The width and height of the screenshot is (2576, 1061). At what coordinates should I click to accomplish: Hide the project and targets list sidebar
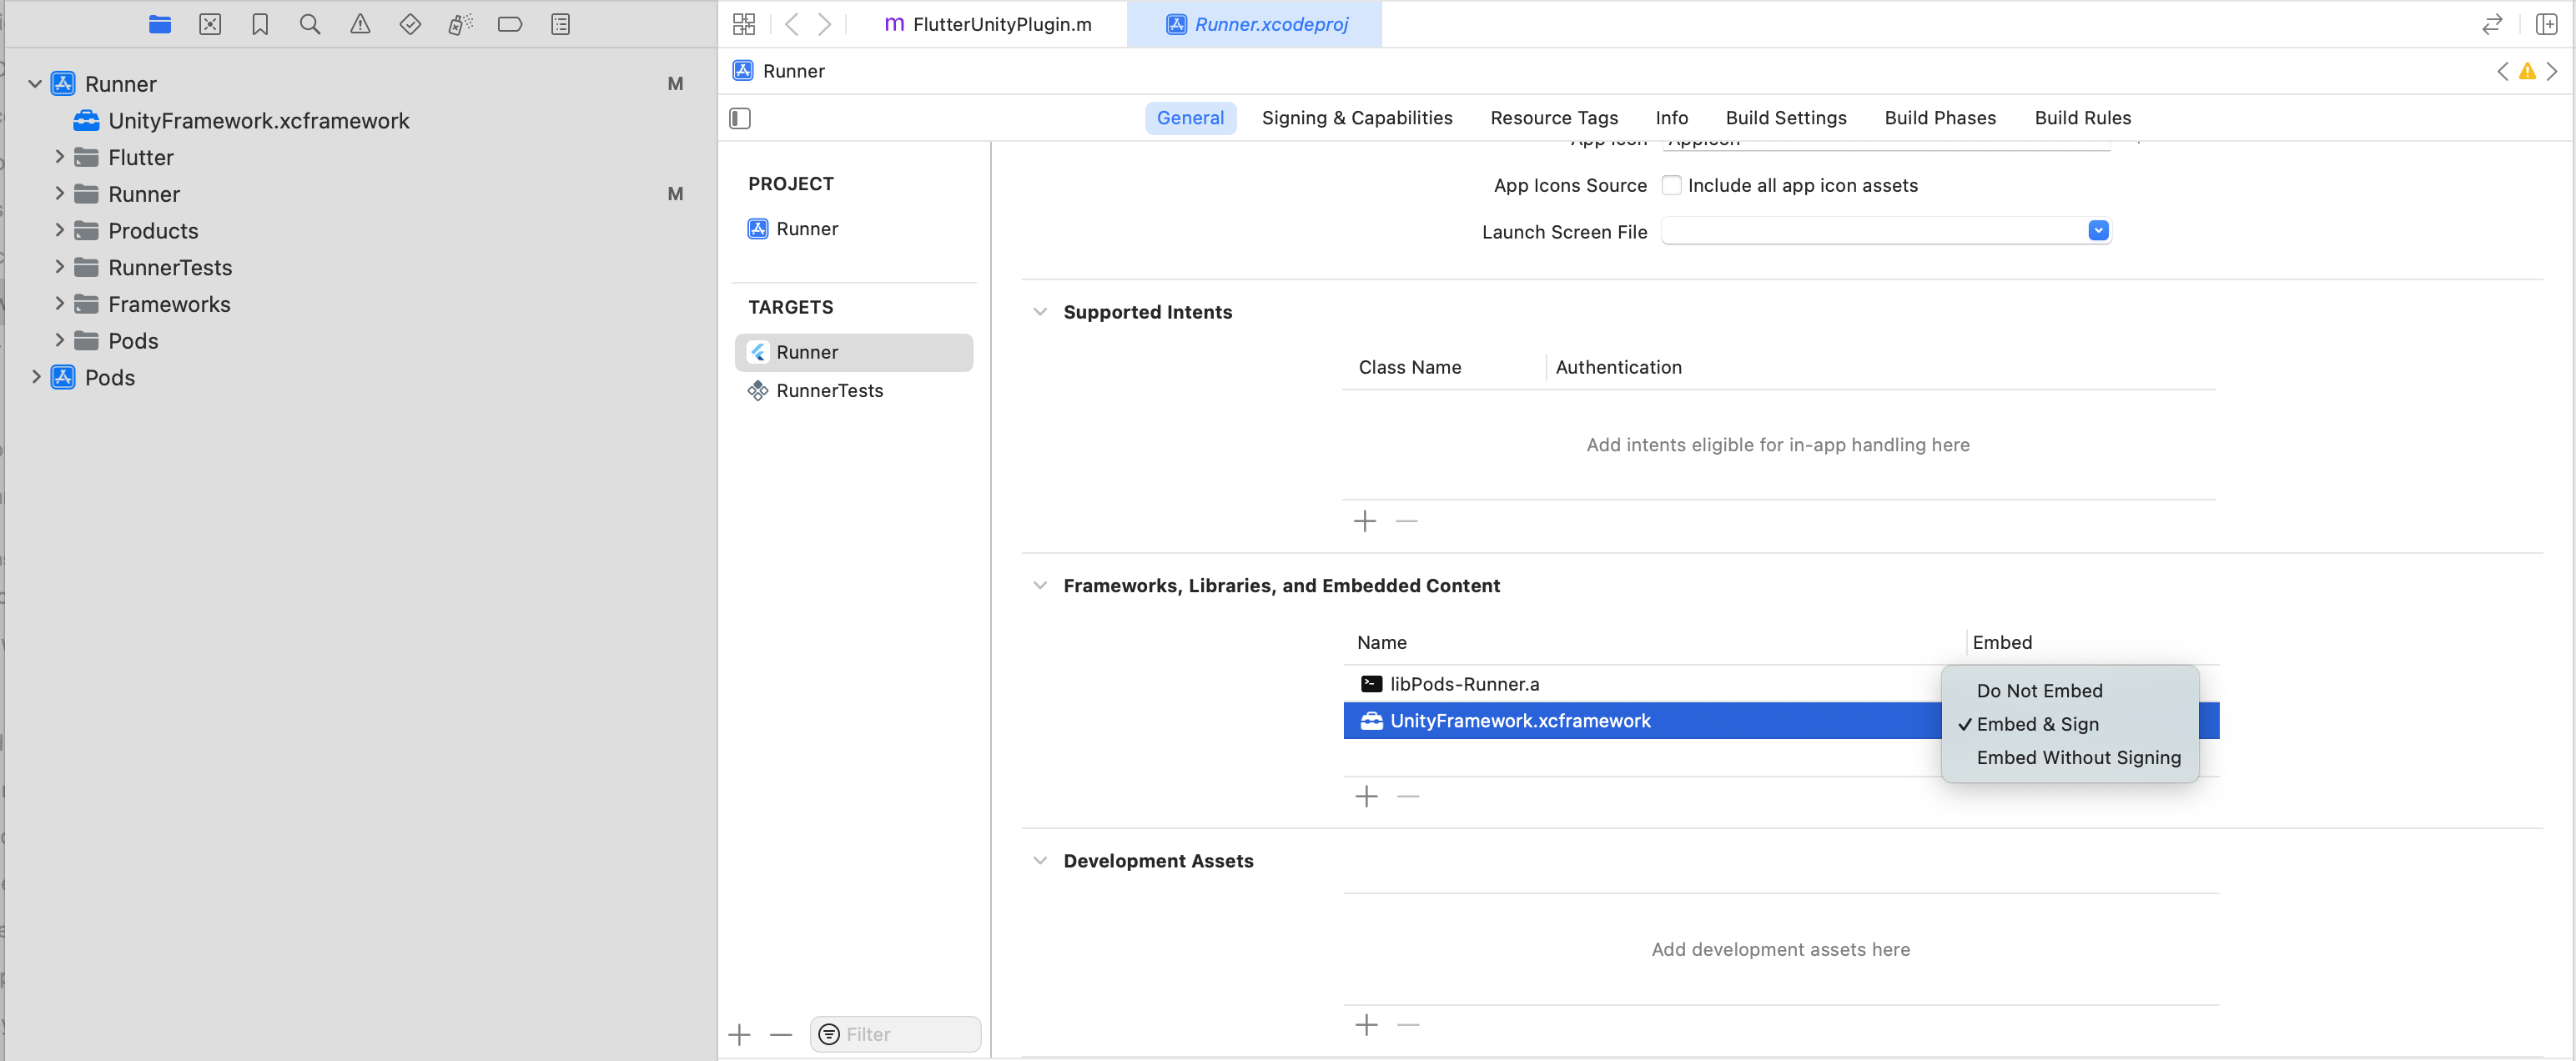[x=740, y=118]
